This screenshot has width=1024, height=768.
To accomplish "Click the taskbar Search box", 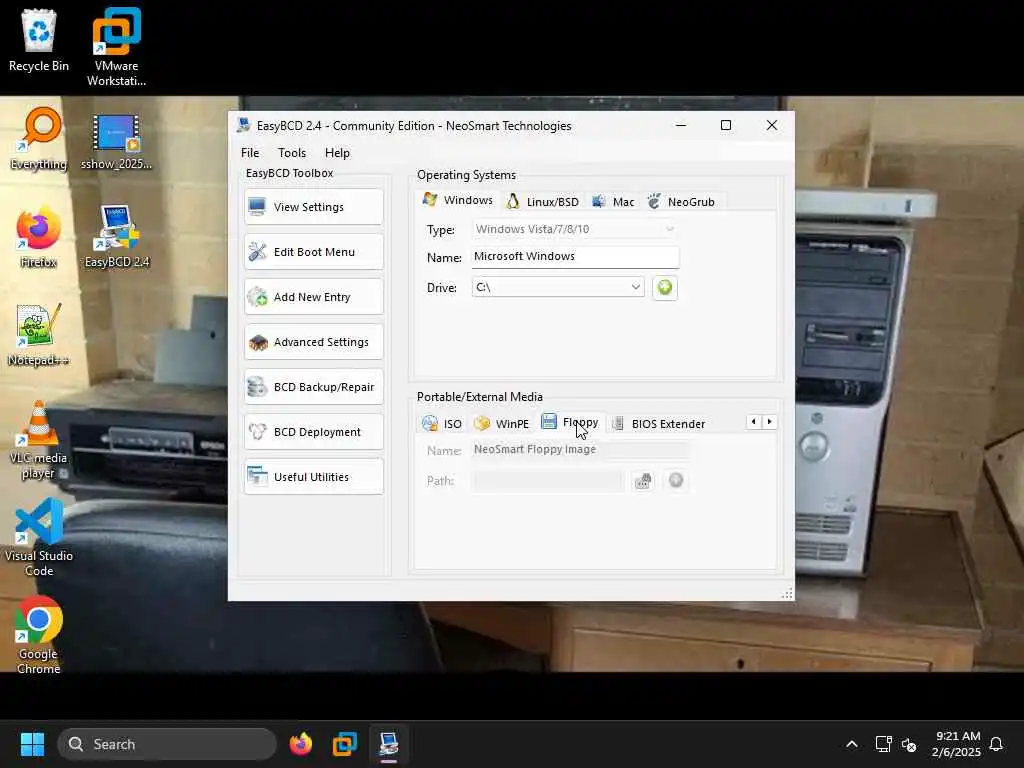I will [167, 744].
